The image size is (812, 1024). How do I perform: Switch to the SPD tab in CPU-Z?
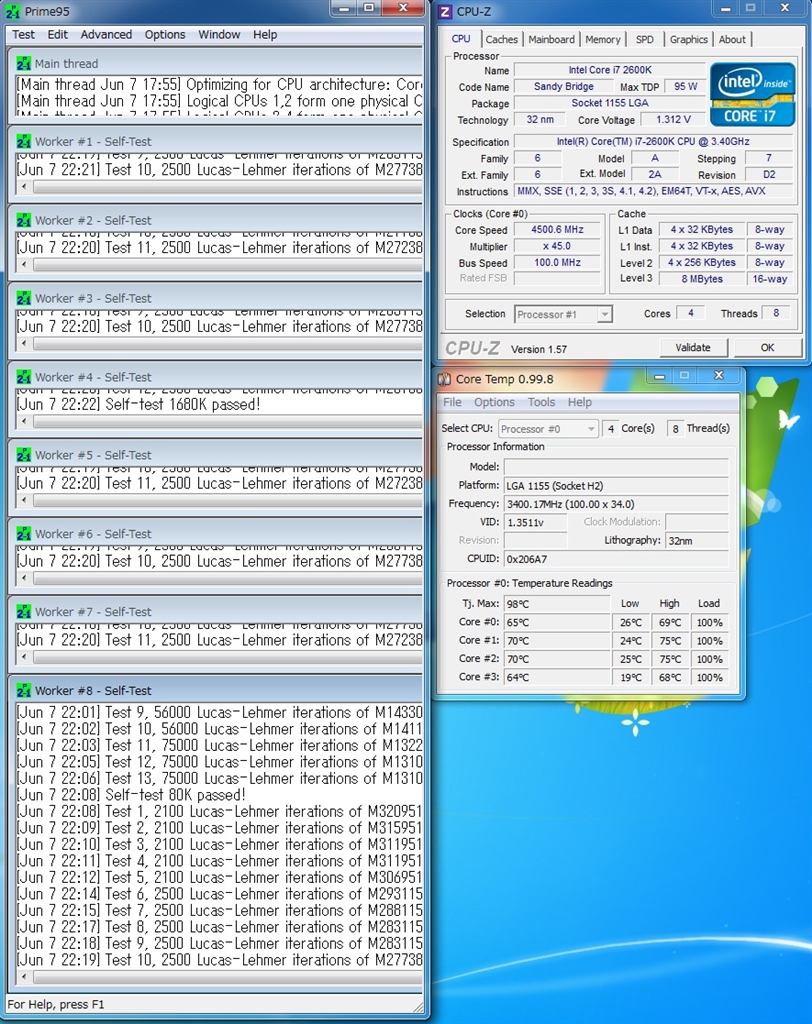(645, 39)
